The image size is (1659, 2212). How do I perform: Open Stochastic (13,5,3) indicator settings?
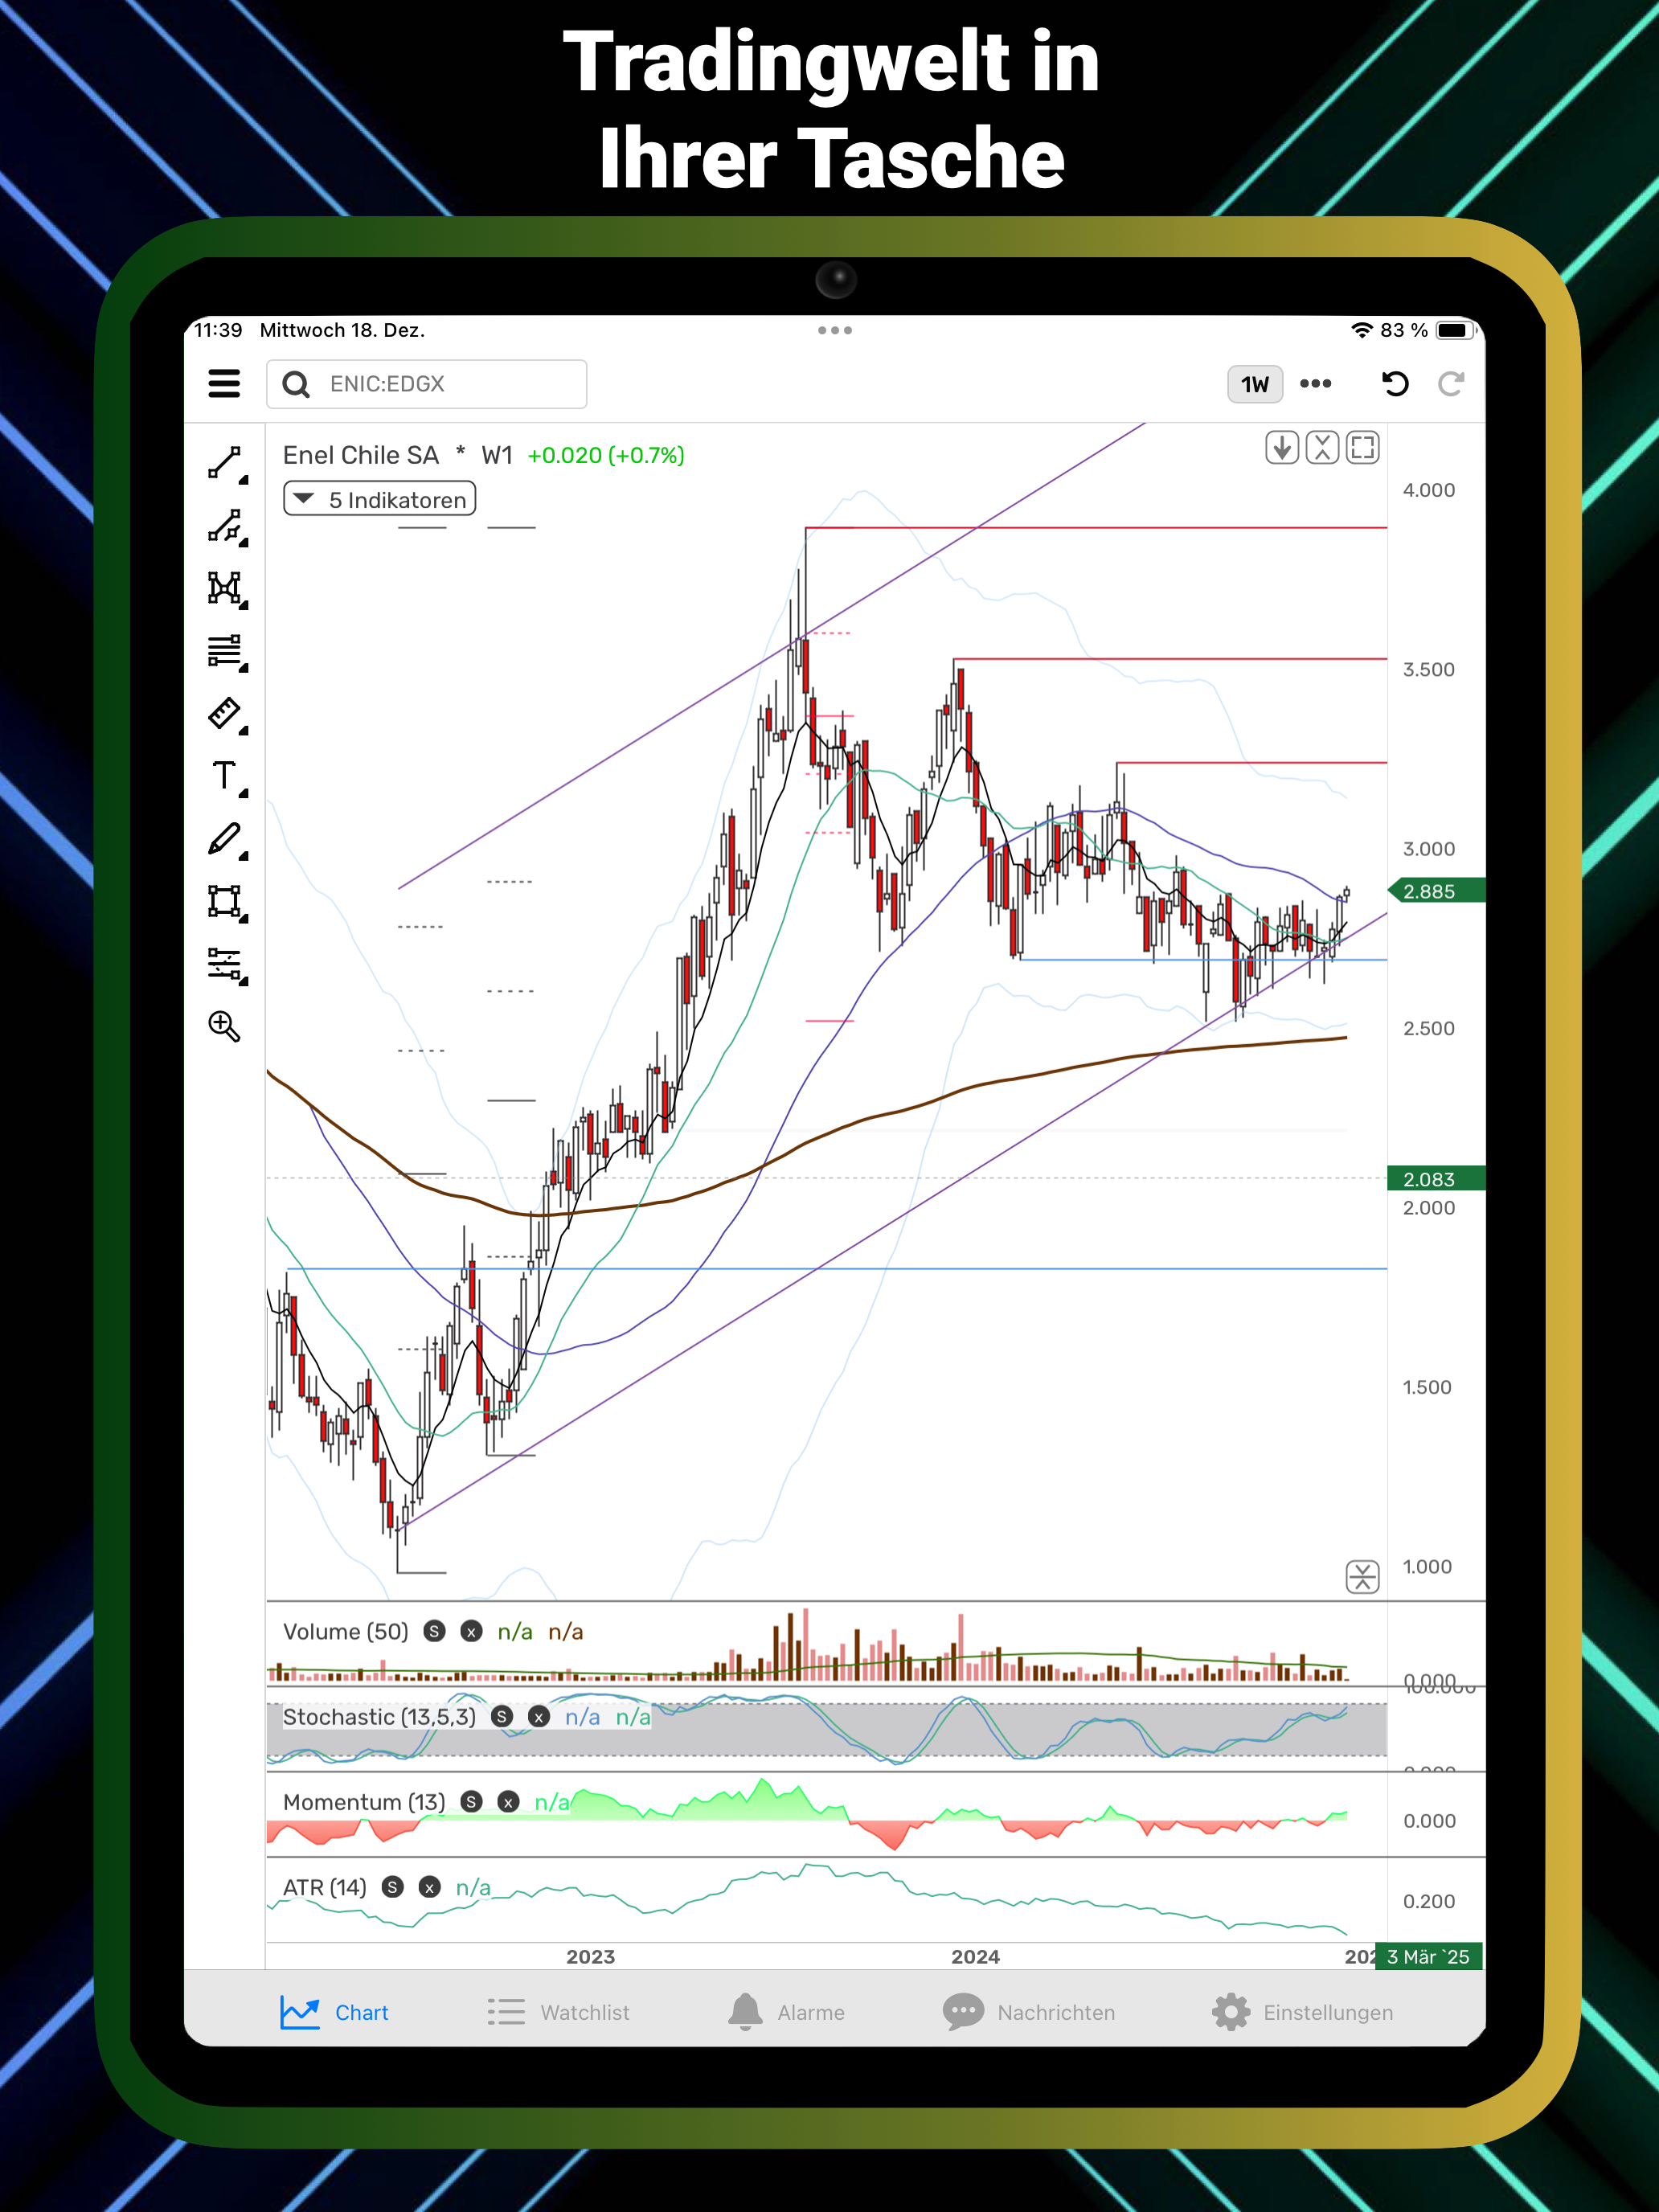coord(502,1716)
